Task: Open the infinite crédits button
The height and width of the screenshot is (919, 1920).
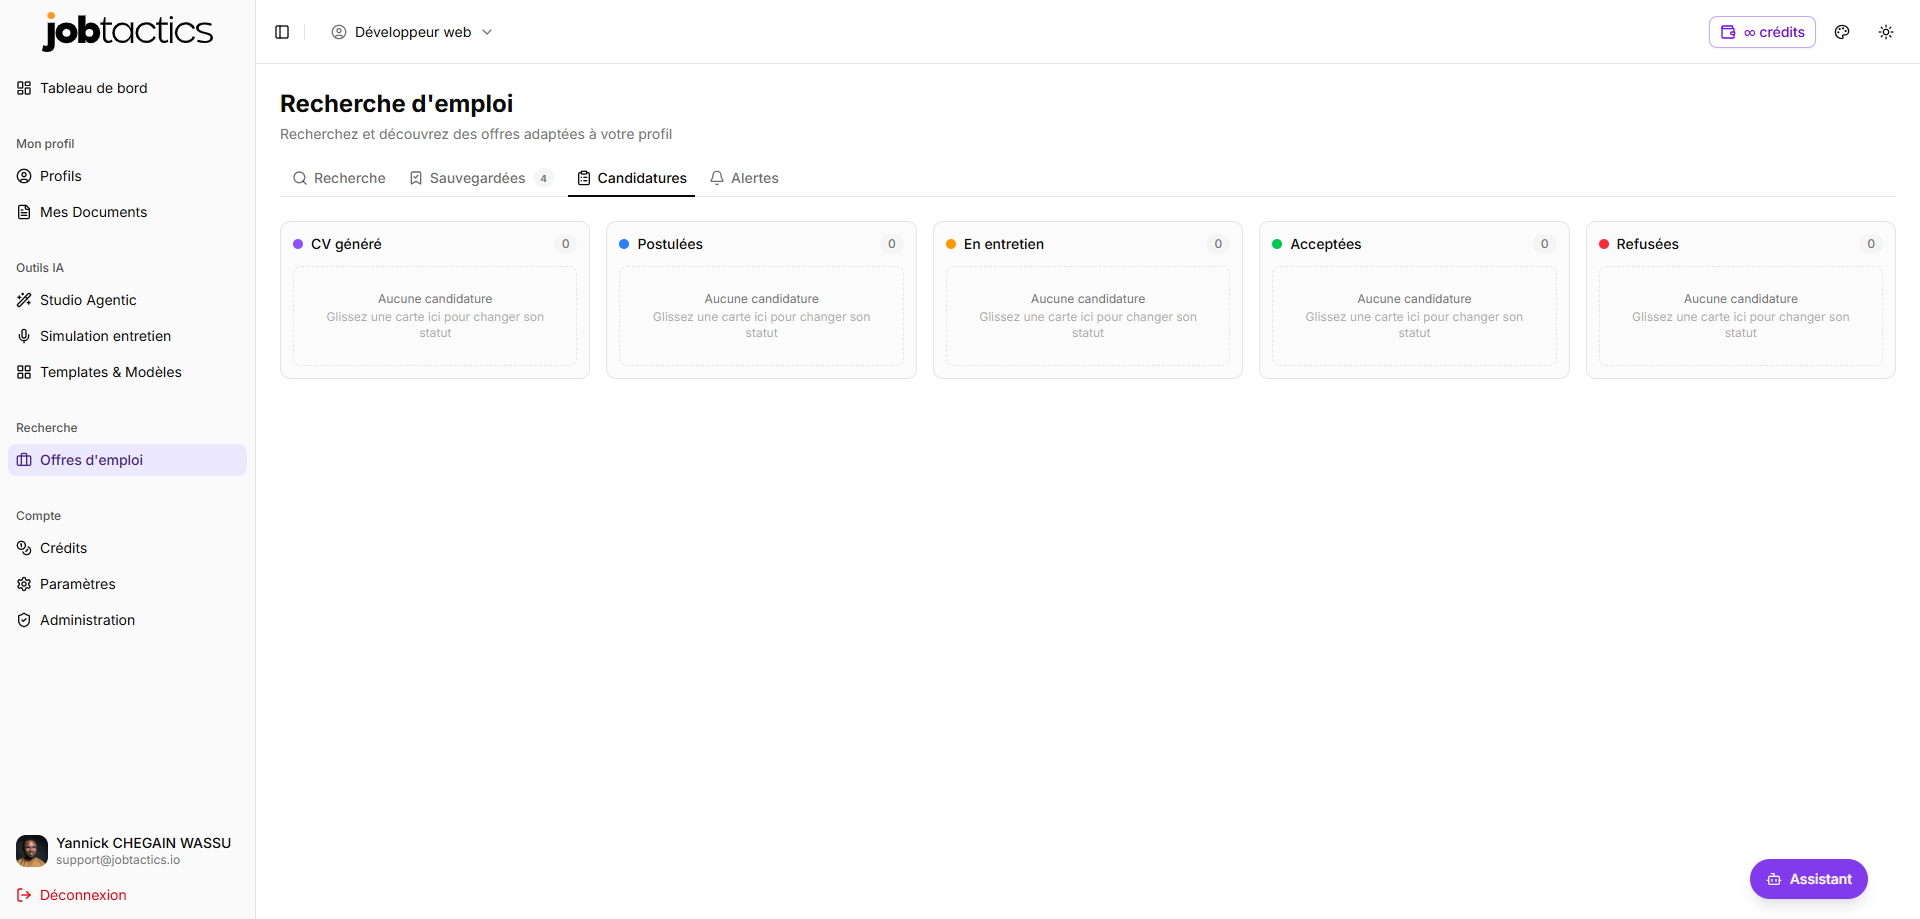Action: click(x=1762, y=32)
